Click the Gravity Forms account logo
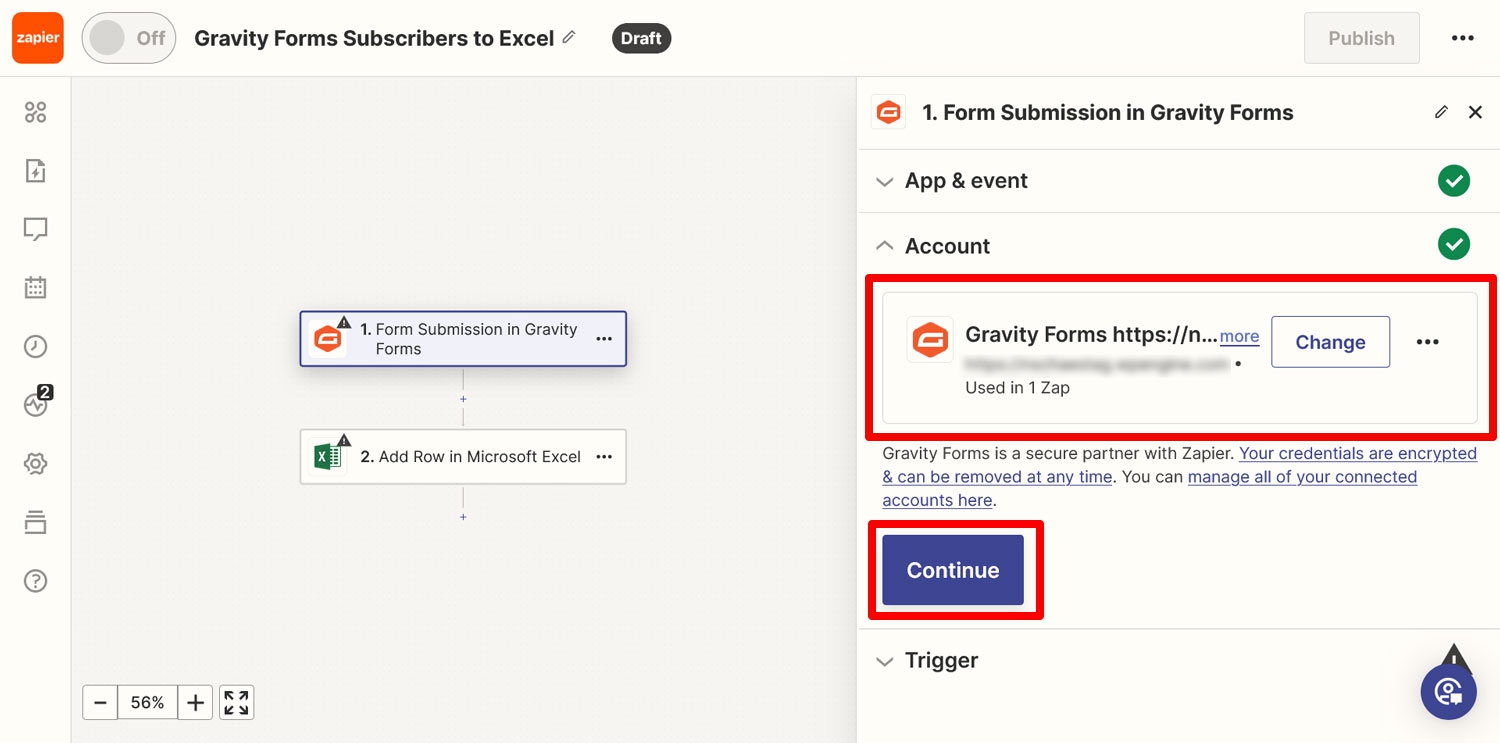 tap(929, 340)
